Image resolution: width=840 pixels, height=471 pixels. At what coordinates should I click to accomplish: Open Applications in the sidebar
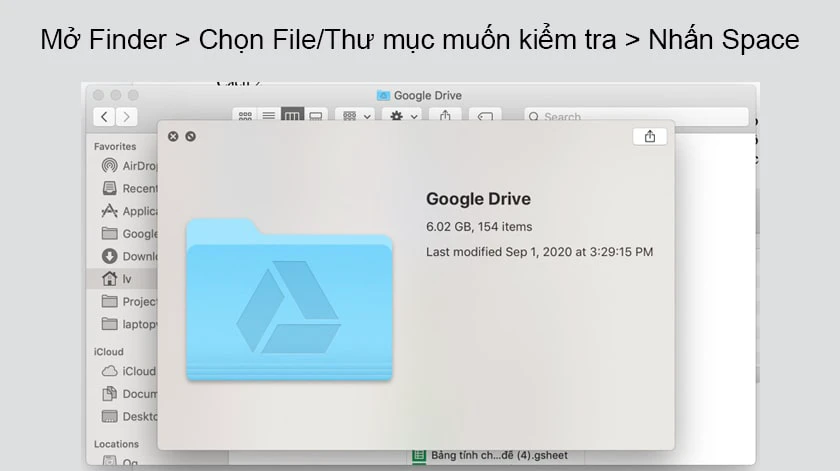point(129,211)
